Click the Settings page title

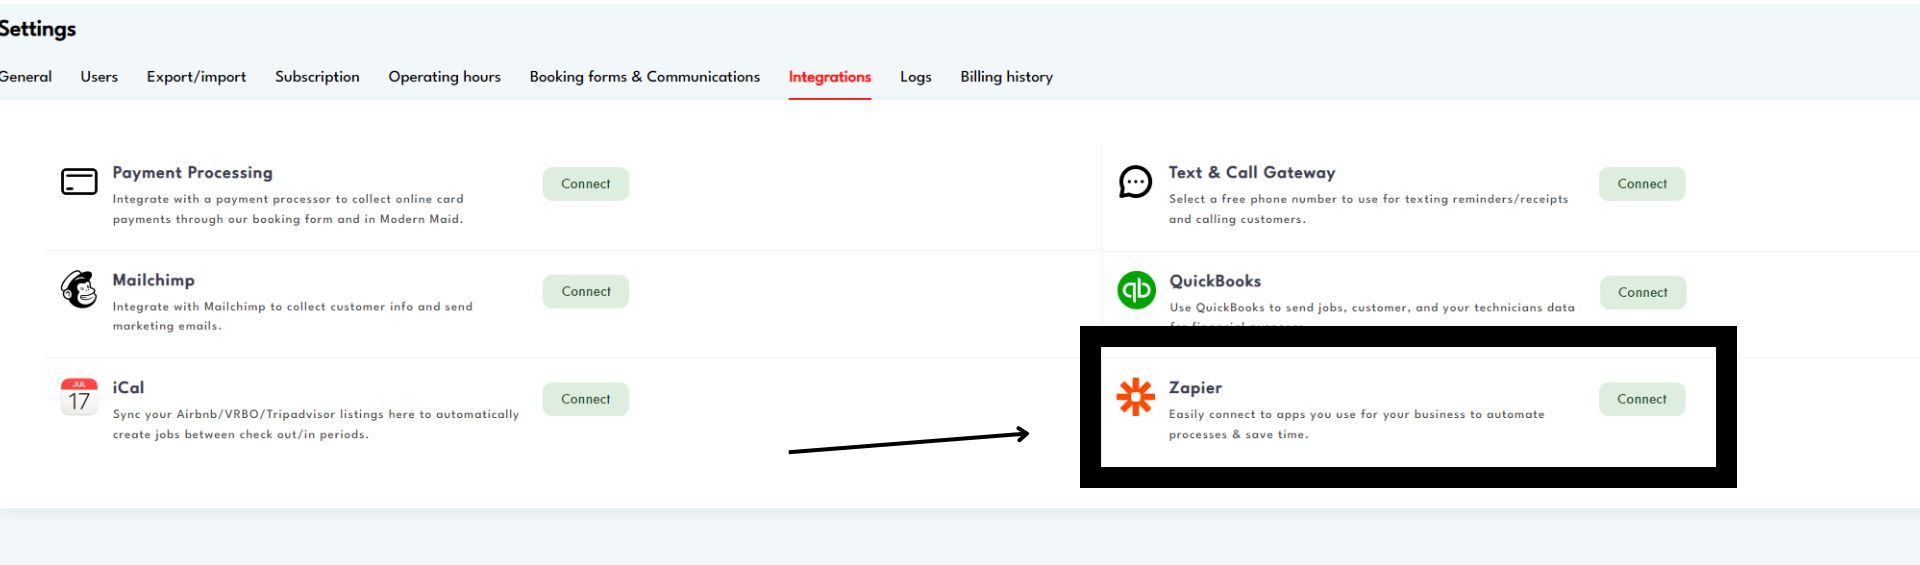point(38,29)
